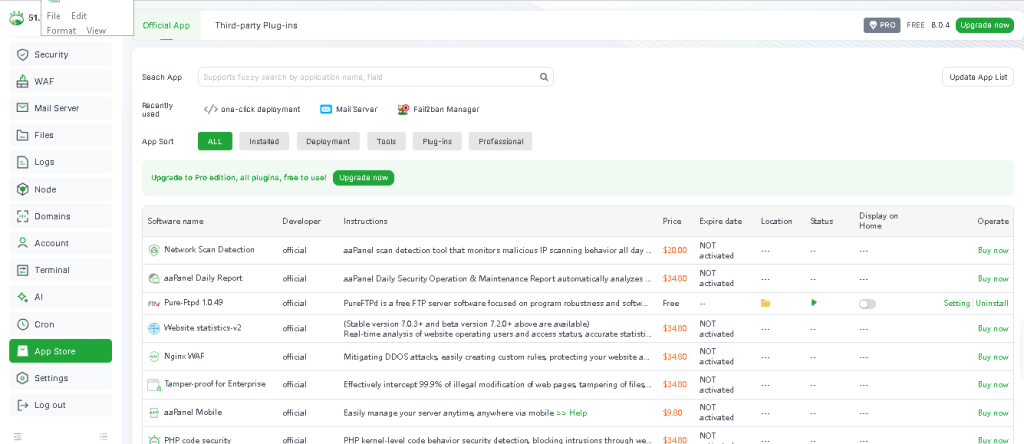This screenshot has width=1024, height=444.
Task: Open Setting for Pure-Ftpd
Action: pos(956,304)
